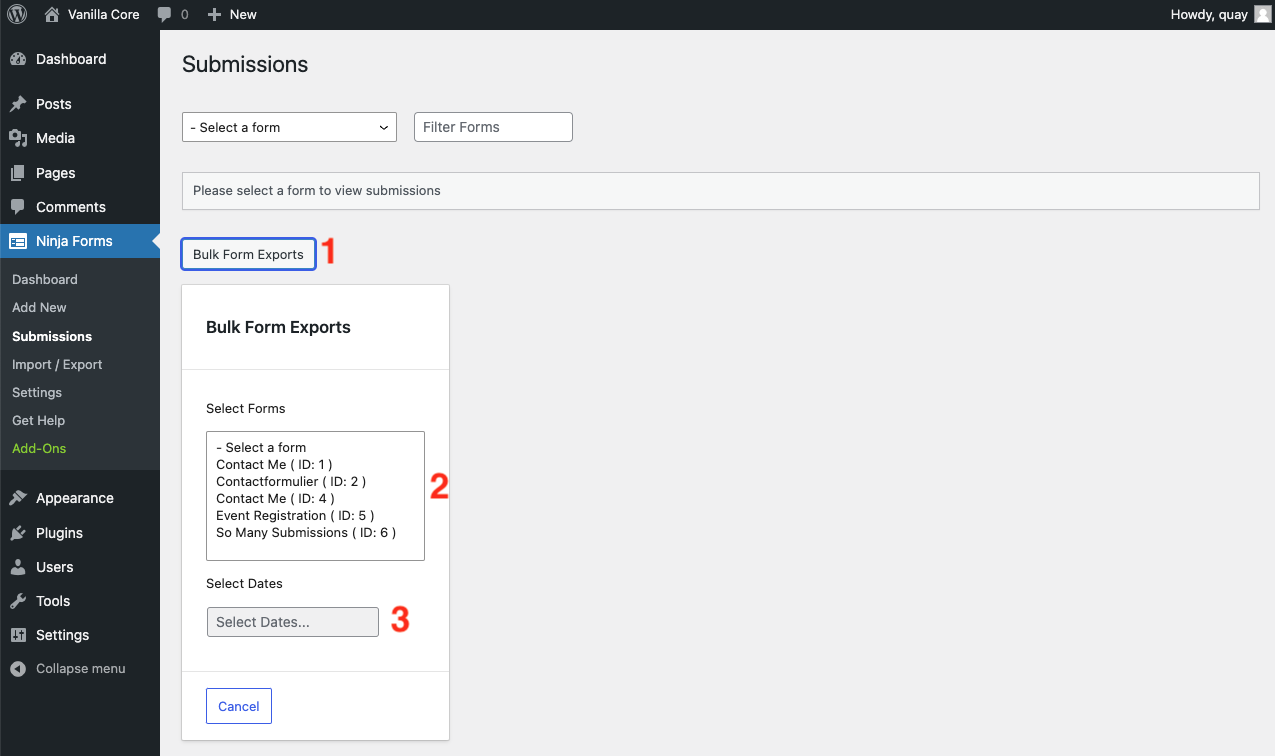The width and height of the screenshot is (1275, 756).
Task: Open the Appearance brush icon
Action: (x=17, y=498)
